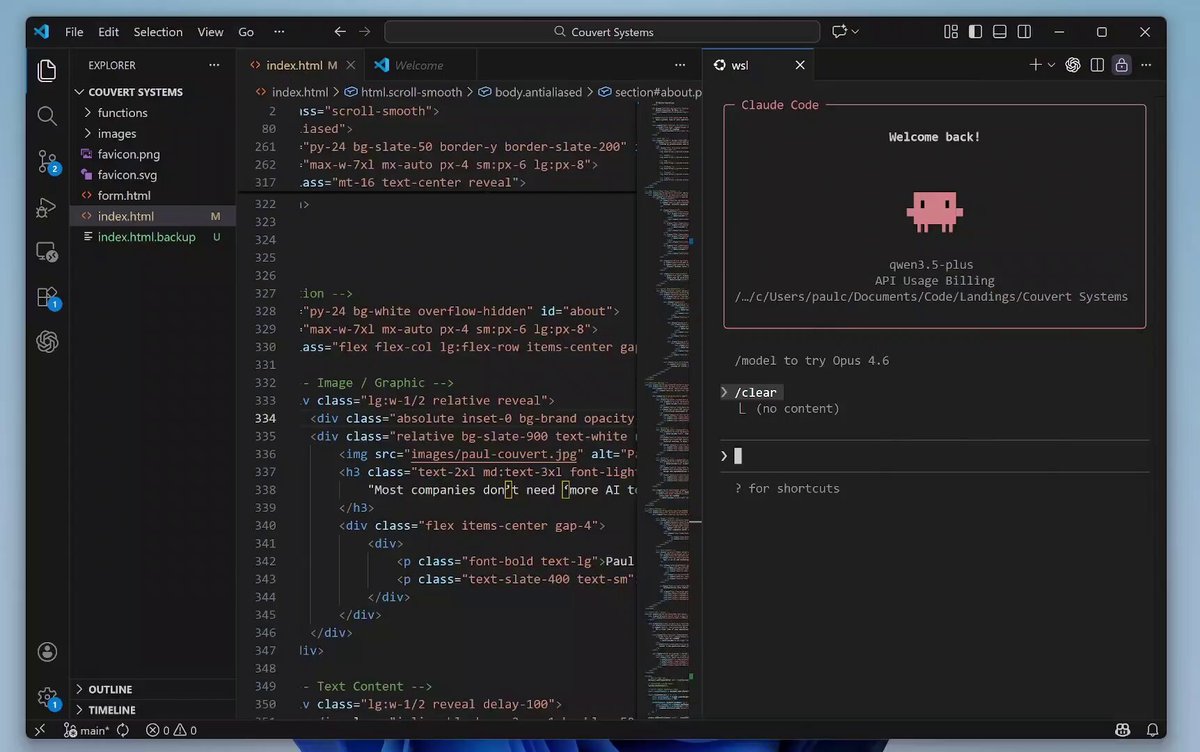Expand the OUTLINE section
Viewport: 1200px width, 752px height.
coord(110,689)
